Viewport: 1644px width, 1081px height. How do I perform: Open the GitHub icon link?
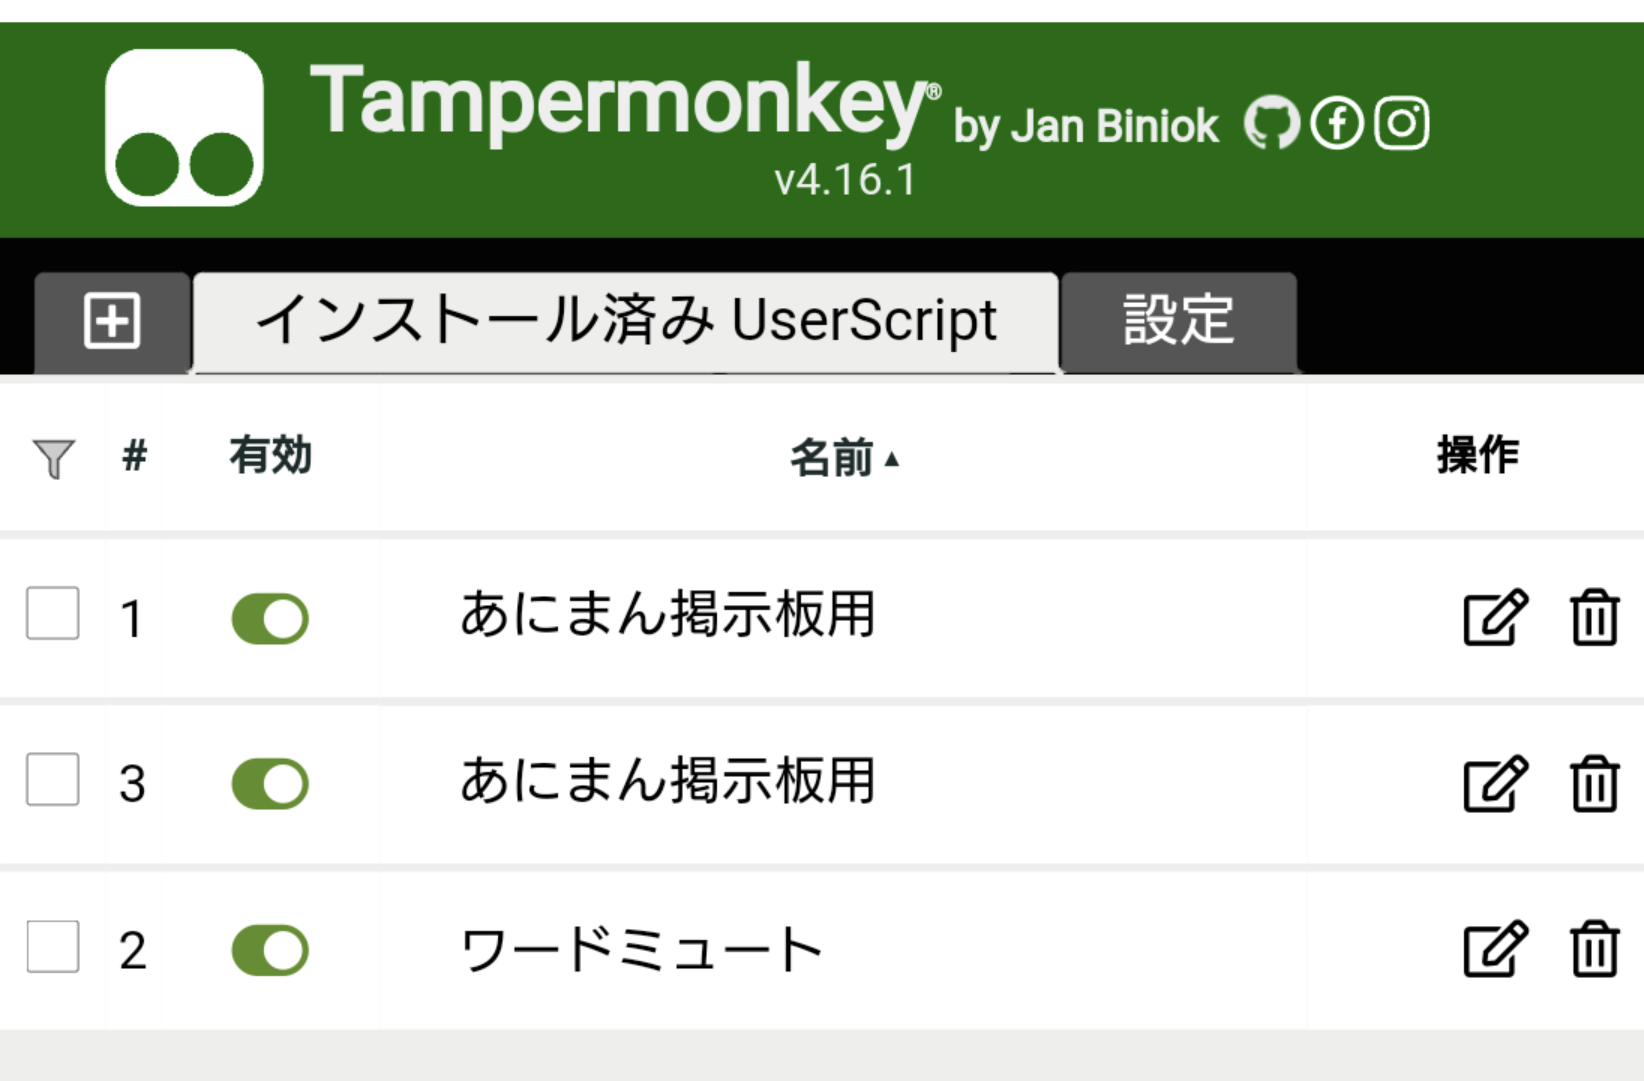point(1271,124)
